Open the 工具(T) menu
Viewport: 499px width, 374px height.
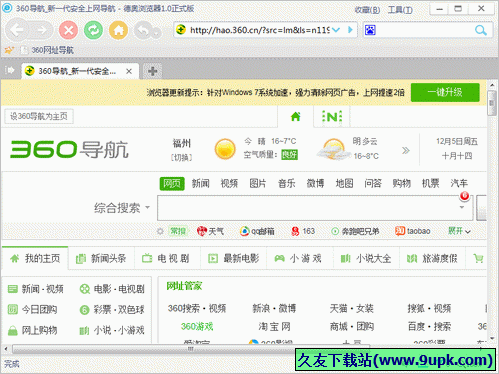tap(400, 10)
